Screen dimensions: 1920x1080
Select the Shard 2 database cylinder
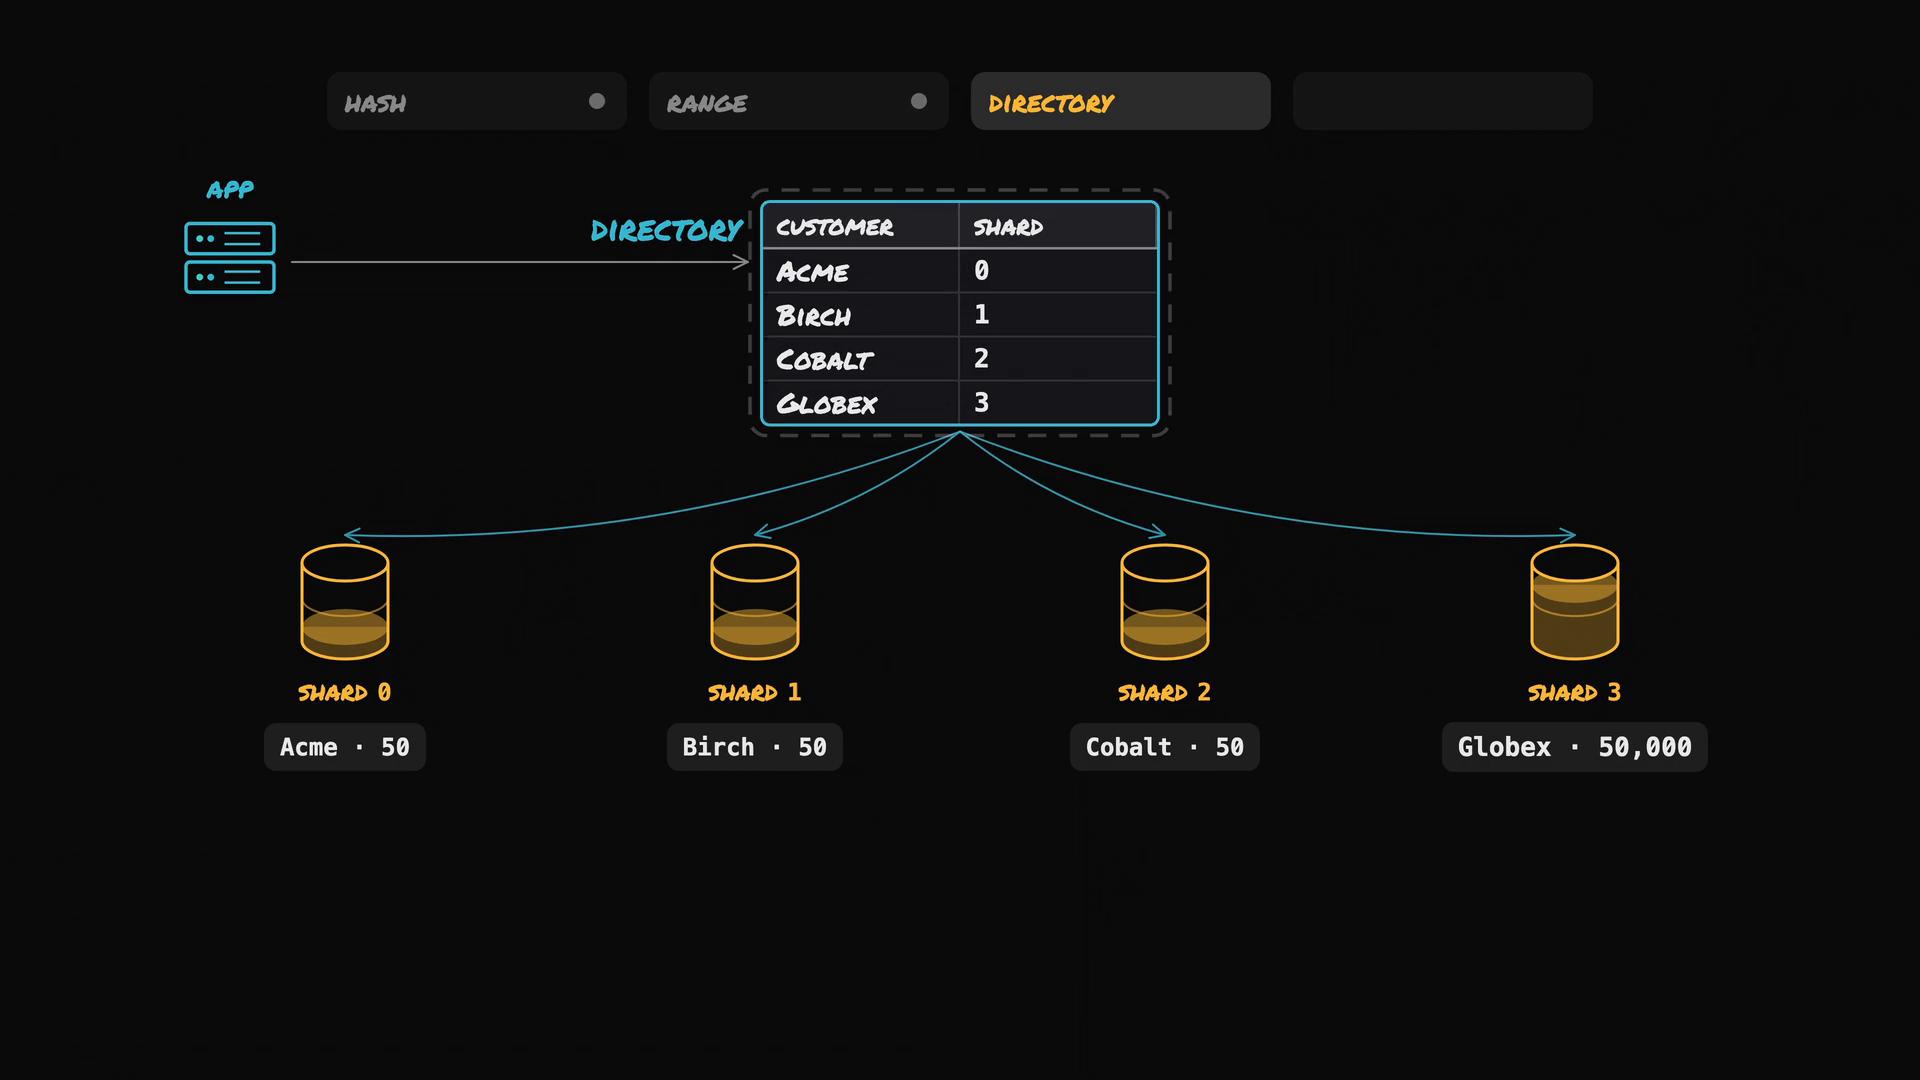tap(1165, 602)
